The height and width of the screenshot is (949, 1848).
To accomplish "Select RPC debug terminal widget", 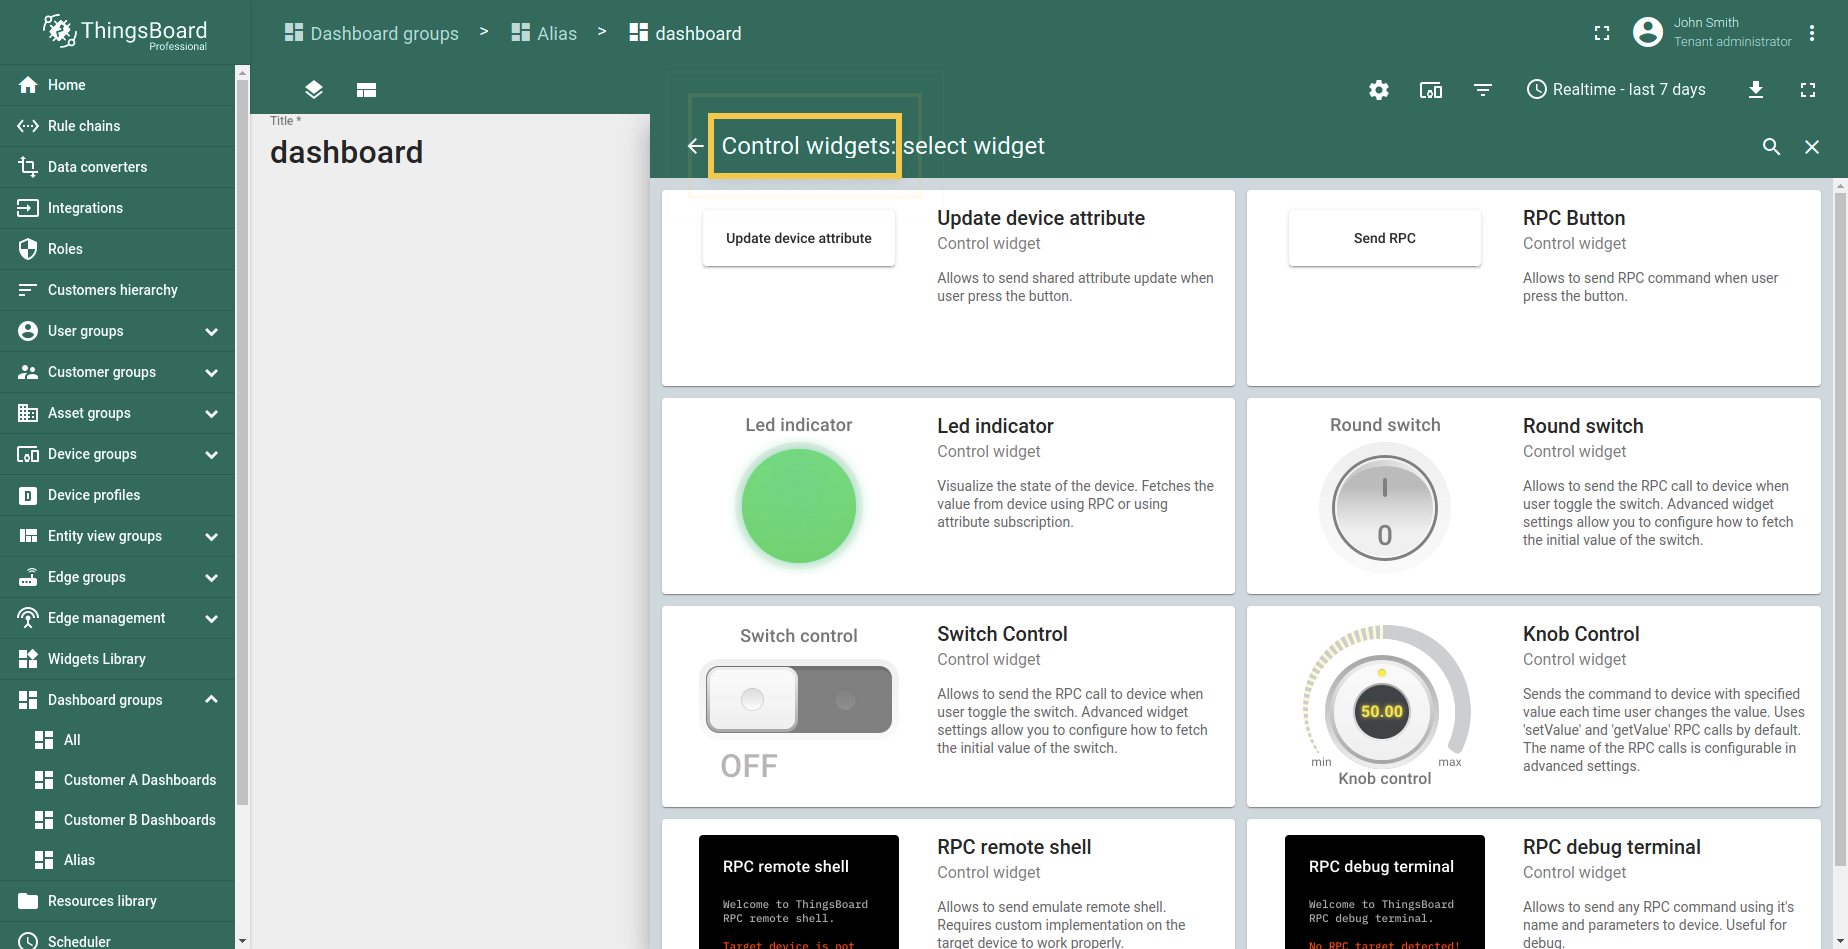I will [x=1534, y=884].
